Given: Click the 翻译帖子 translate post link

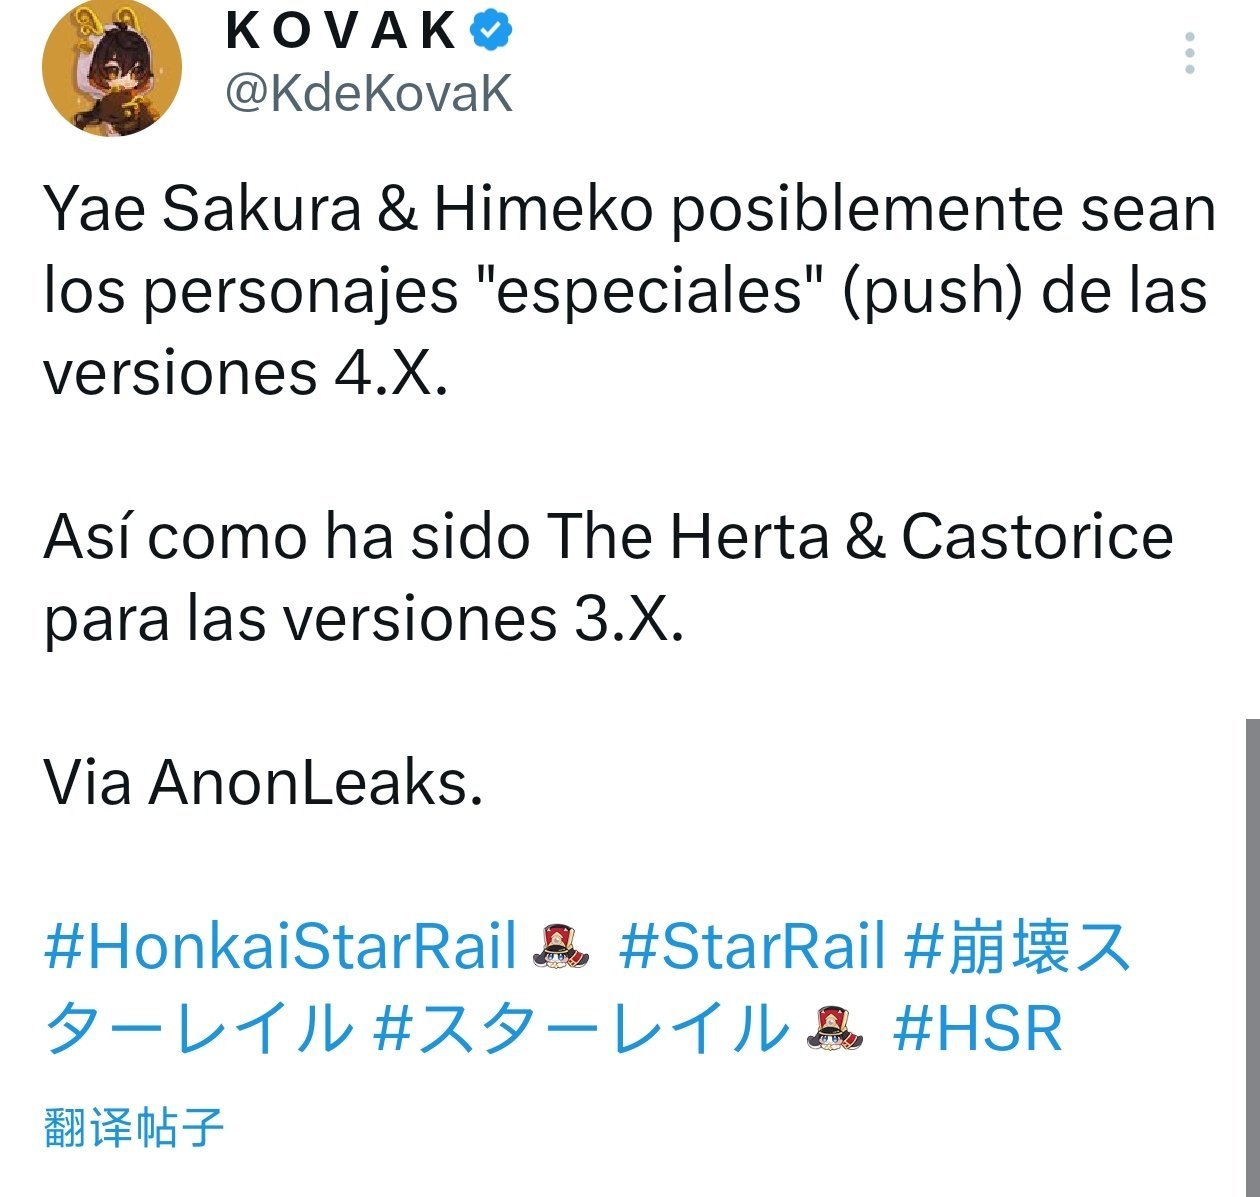Looking at the screenshot, I should pyautogui.click(x=134, y=1127).
